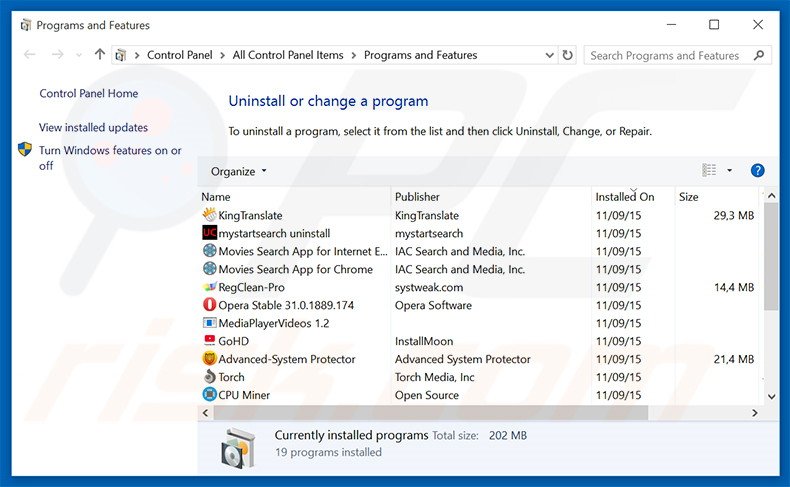Click the Windows features shield icon
Viewport: 790px width, 487px height.
(x=25, y=150)
